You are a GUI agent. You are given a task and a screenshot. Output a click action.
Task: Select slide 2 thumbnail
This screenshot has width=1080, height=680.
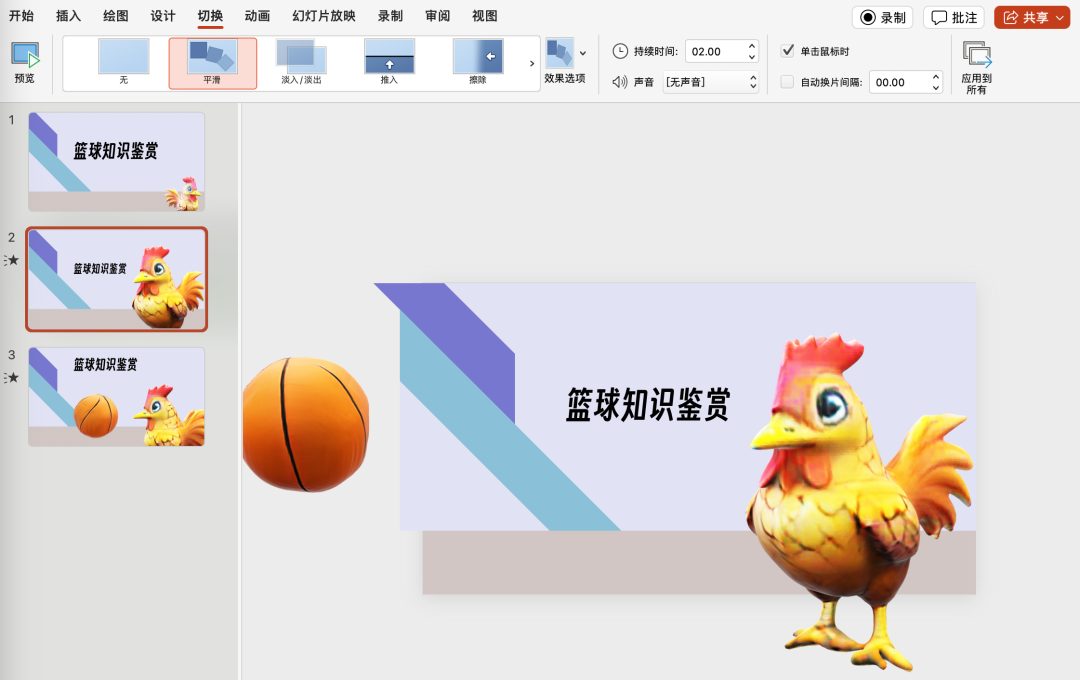pyautogui.click(x=116, y=279)
